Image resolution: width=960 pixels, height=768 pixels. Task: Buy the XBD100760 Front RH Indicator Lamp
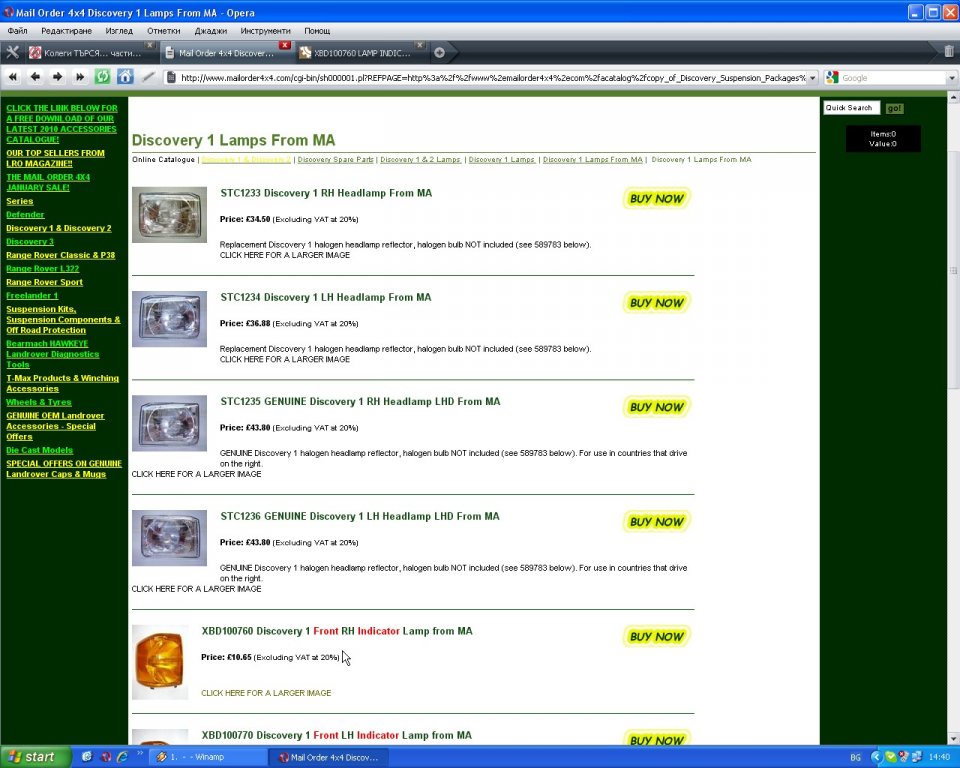point(656,636)
